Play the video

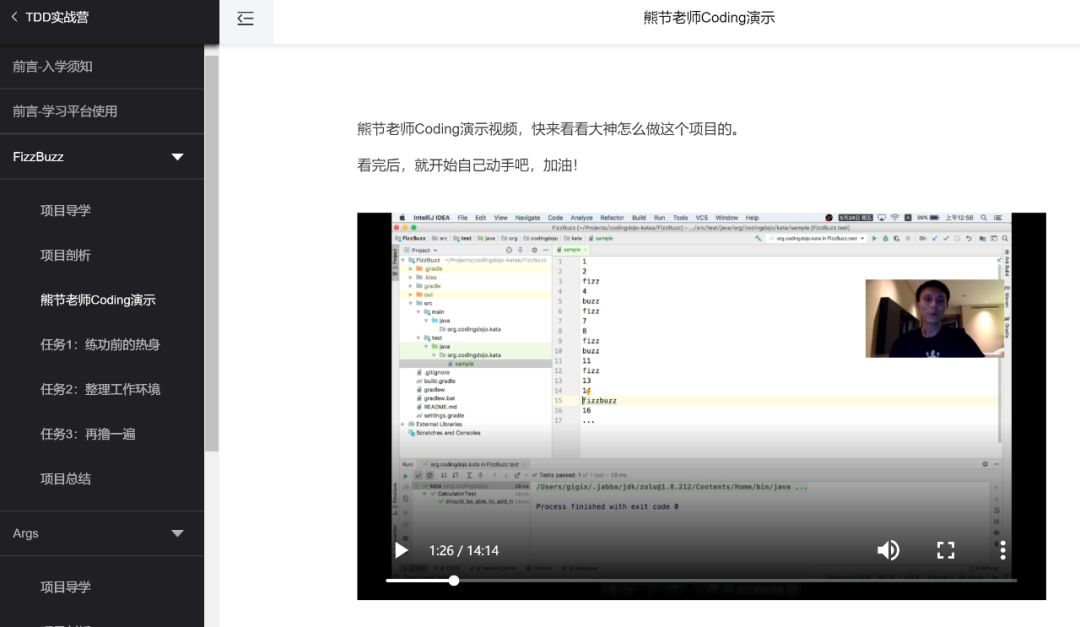(402, 551)
